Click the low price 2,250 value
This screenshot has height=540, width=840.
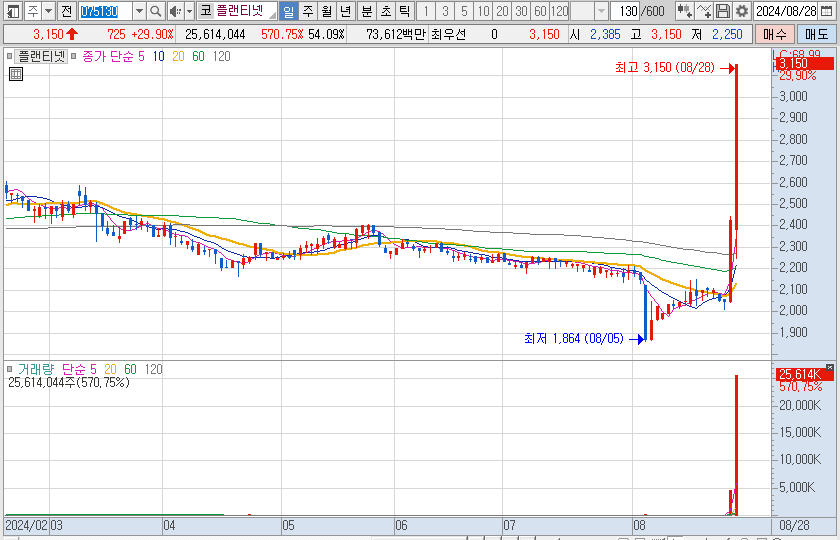pos(727,35)
